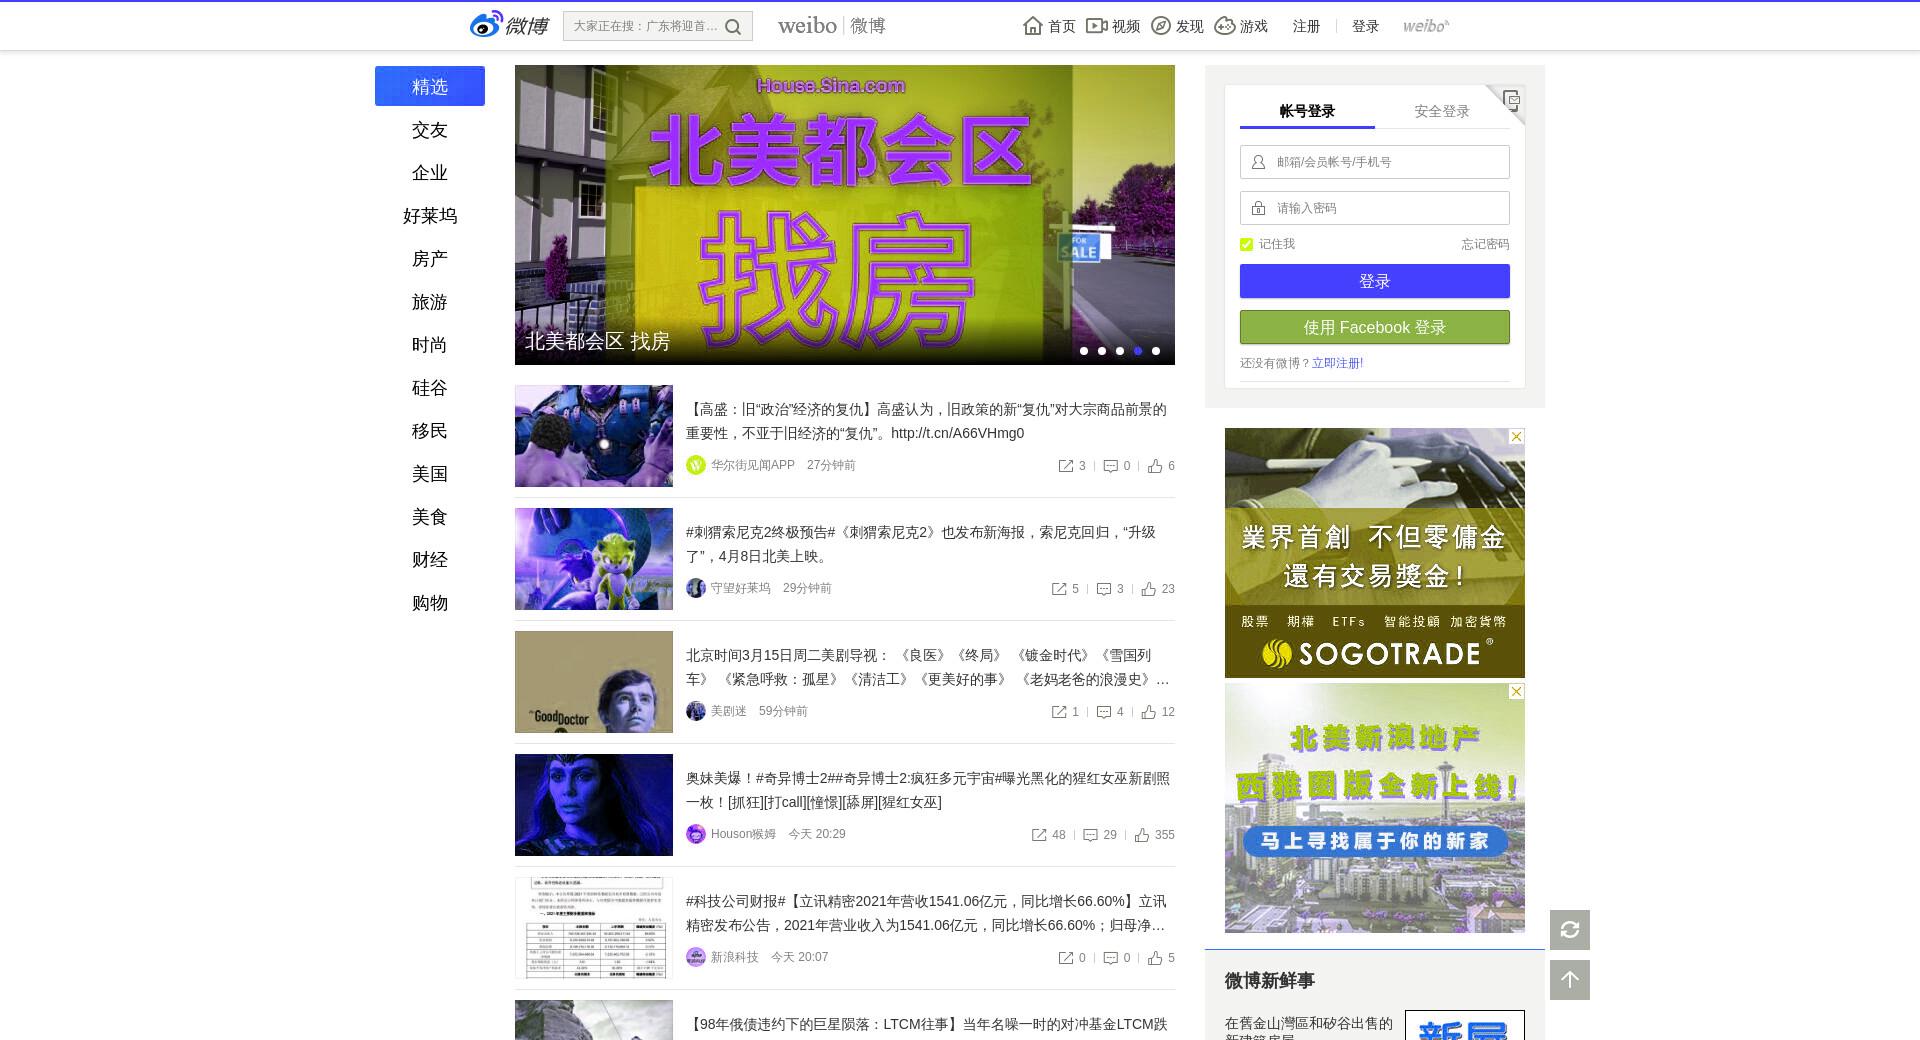Toggle the 记住我 checkbox
This screenshot has height=1040, width=1920.
click(x=1246, y=244)
